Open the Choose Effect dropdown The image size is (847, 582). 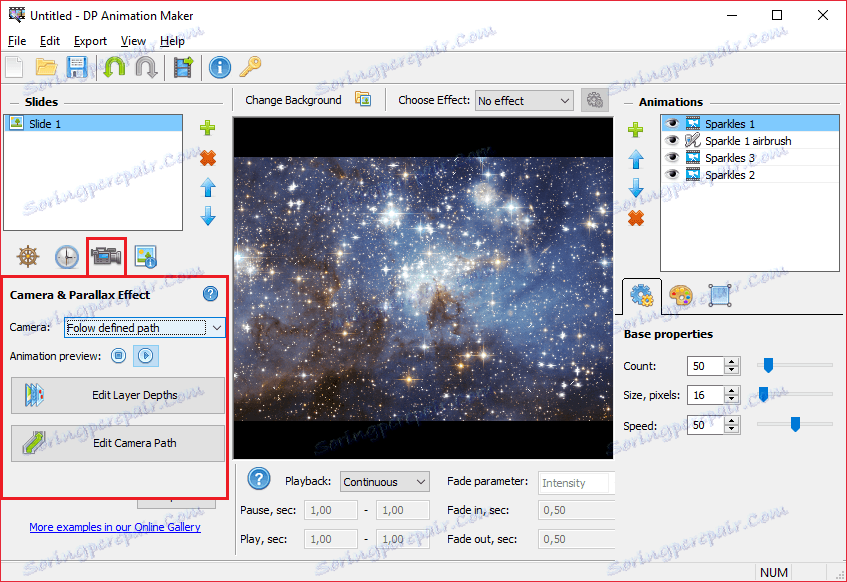(x=524, y=101)
